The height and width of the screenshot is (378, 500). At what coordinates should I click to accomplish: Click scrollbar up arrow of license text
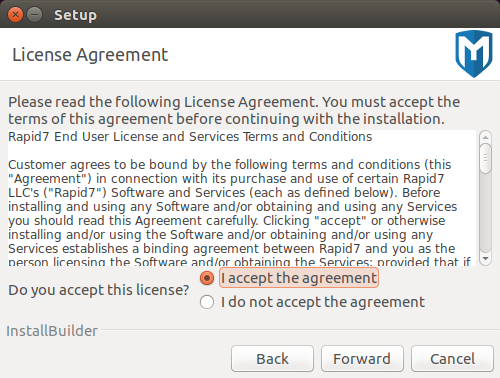(x=485, y=137)
